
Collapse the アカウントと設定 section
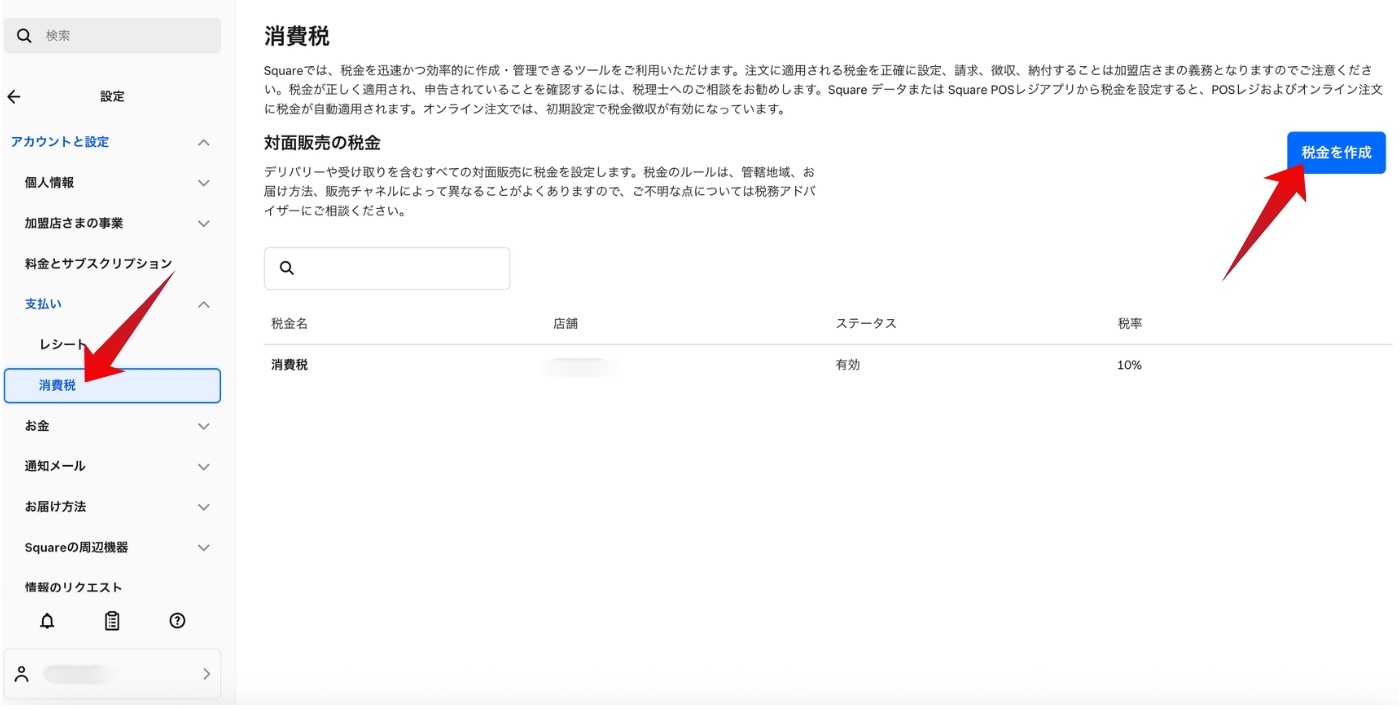(204, 143)
